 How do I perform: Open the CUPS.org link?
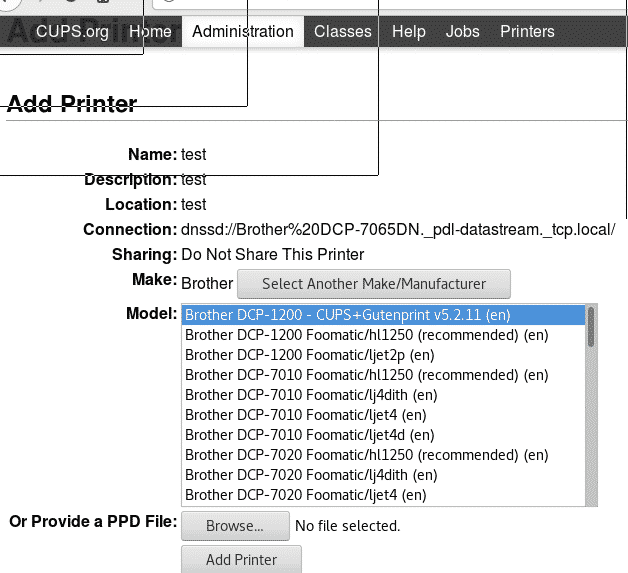coord(72,32)
